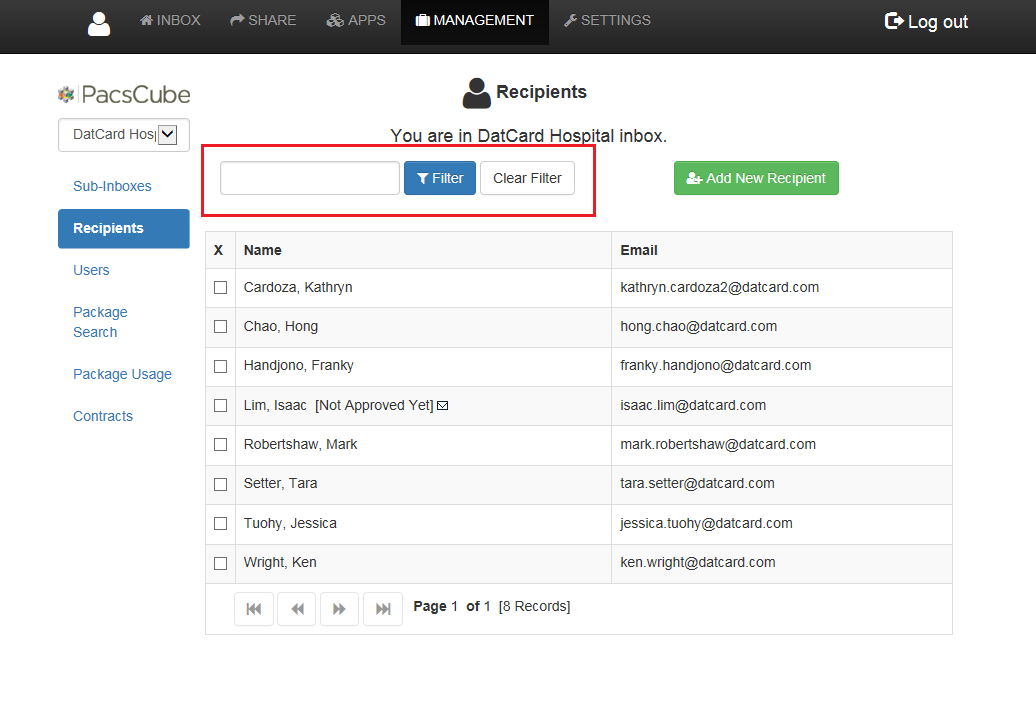1036x715 pixels.
Task: Click Add New Recipient button
Action: (x=757, y=178)
